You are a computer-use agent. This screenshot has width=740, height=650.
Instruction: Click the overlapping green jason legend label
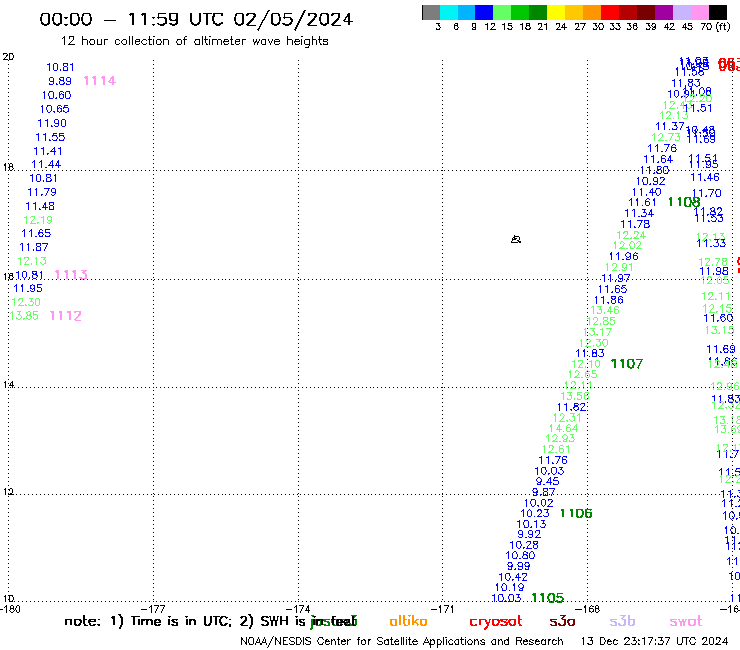coord(334,621)
